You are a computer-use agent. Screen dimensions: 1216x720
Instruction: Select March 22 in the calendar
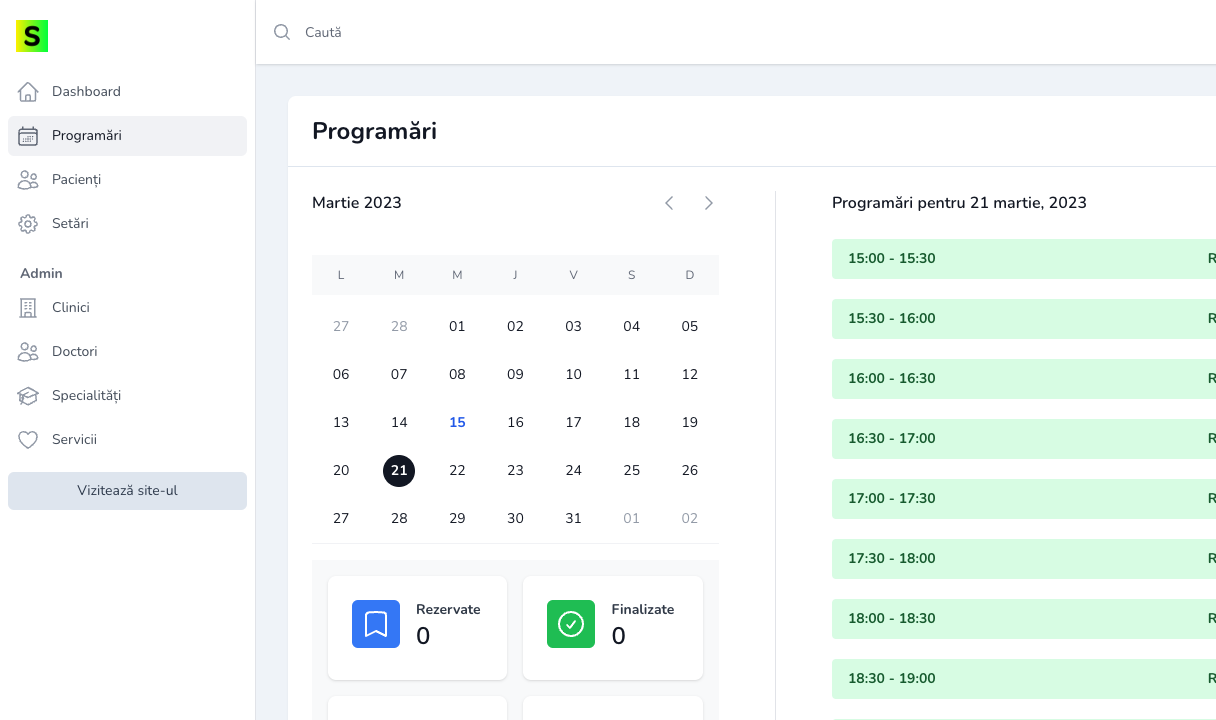[x=457, y=471]
